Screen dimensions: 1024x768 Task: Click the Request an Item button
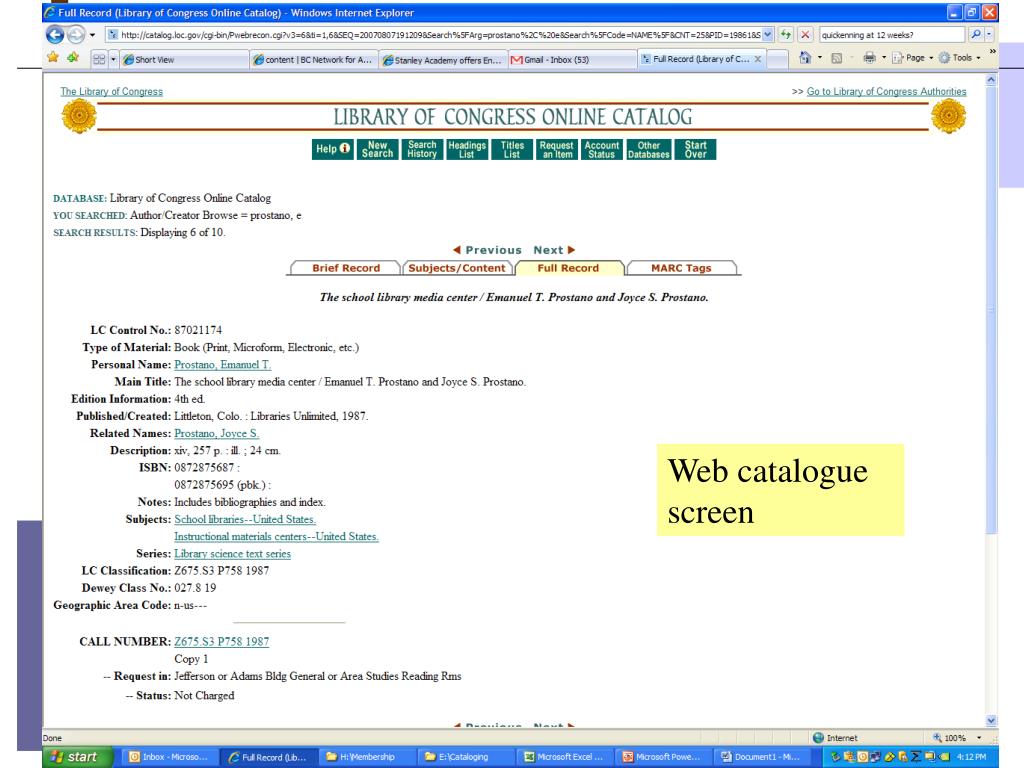click(557, 149)
